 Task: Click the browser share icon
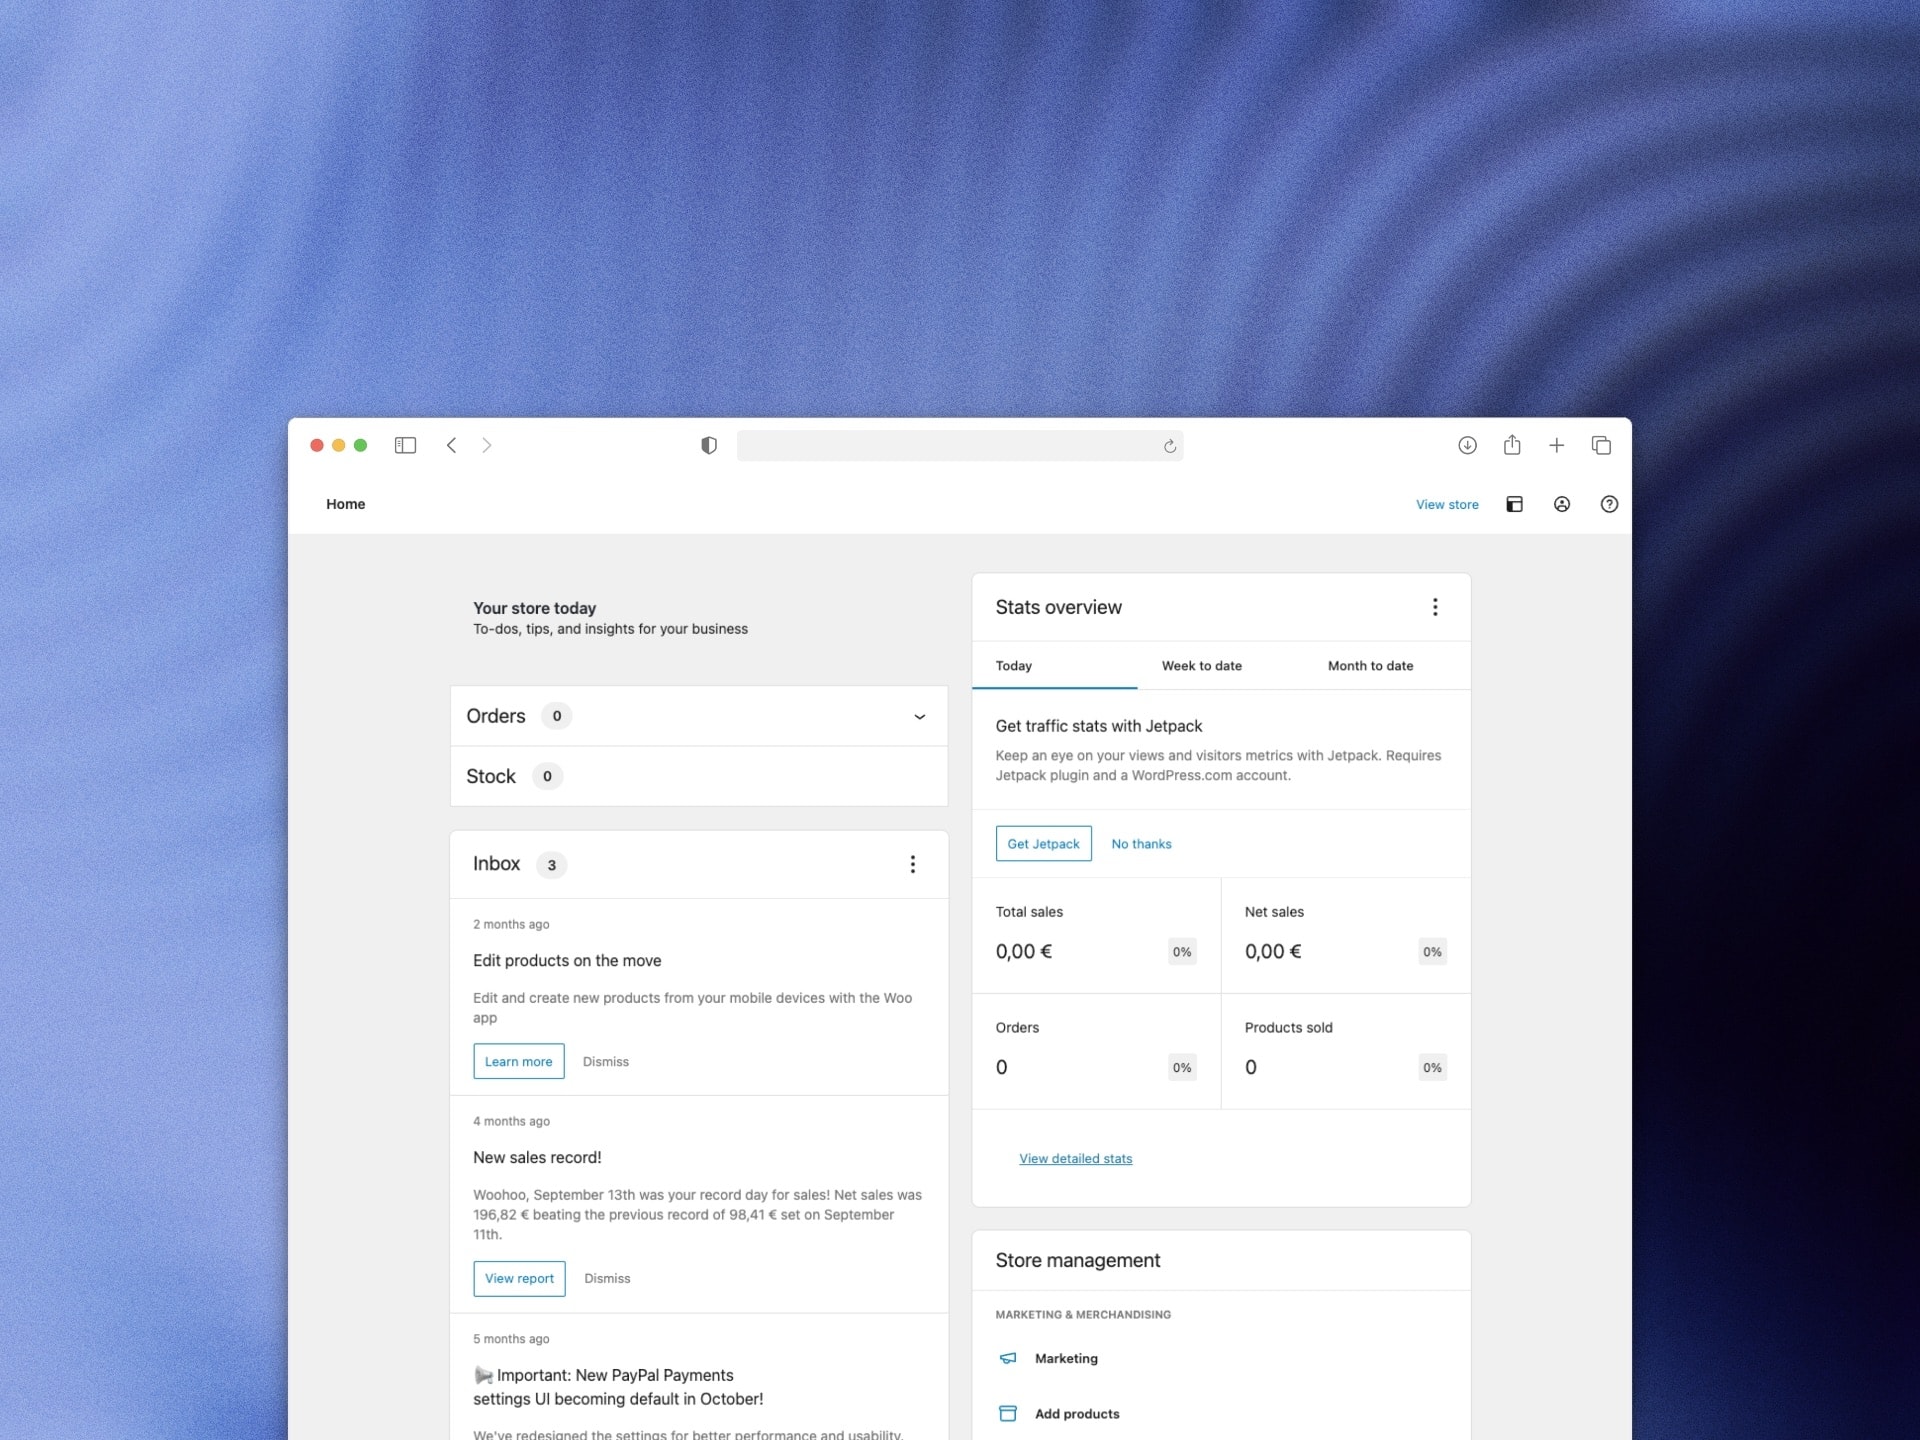(x=1512, y=445)
